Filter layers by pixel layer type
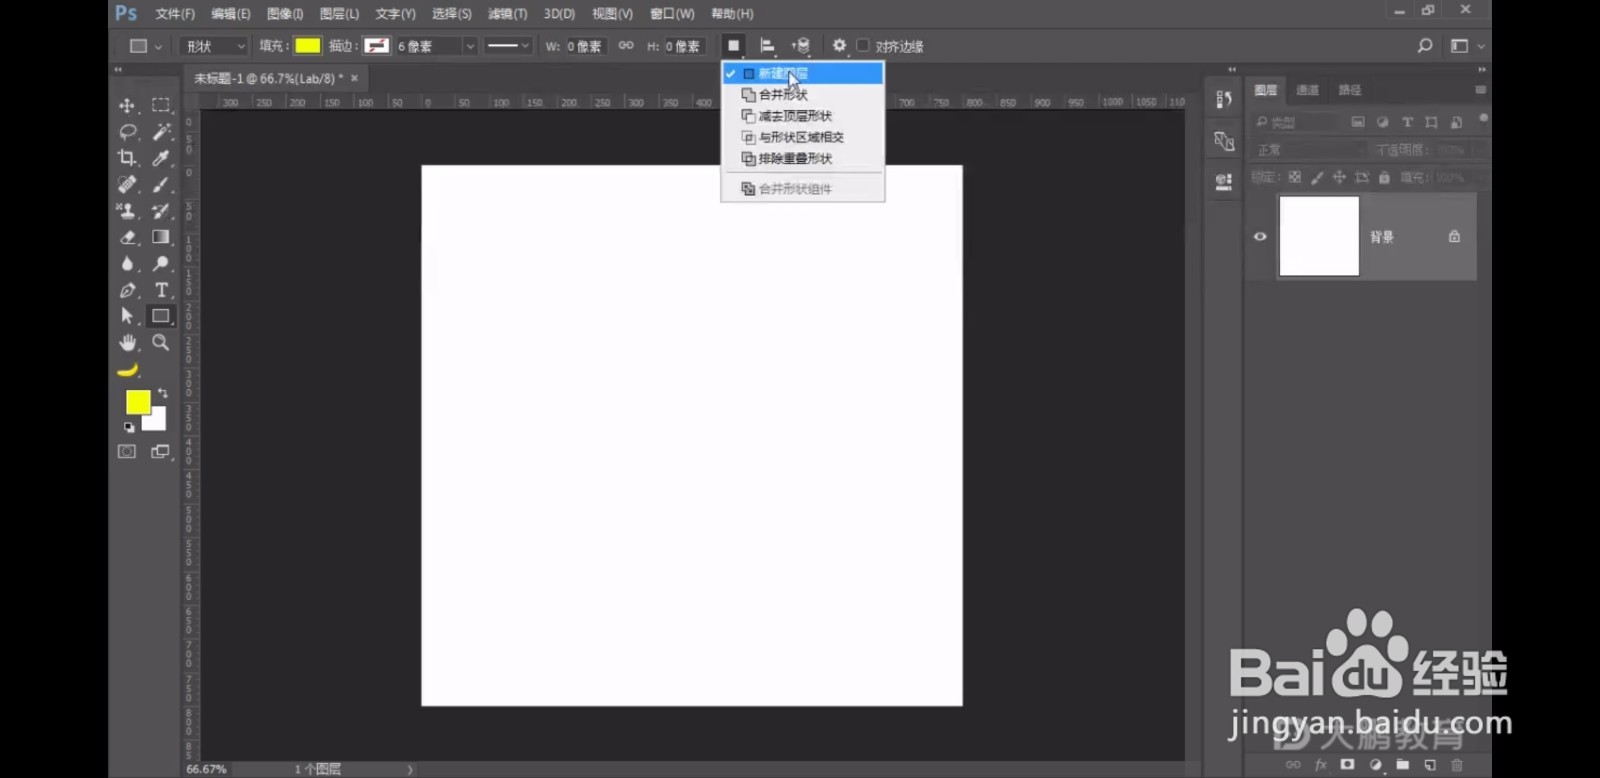Viewport: 1600px width, 778px height. point(1358,122)
